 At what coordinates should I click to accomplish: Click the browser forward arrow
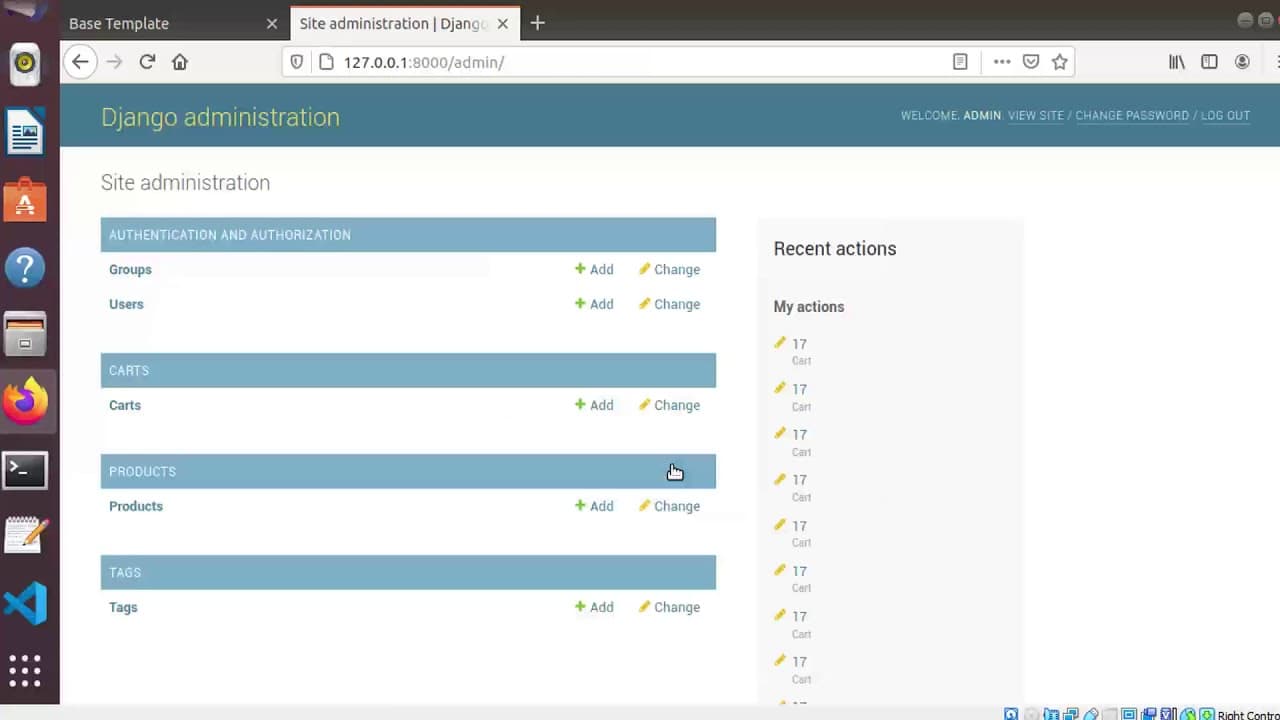click(114, 62)
